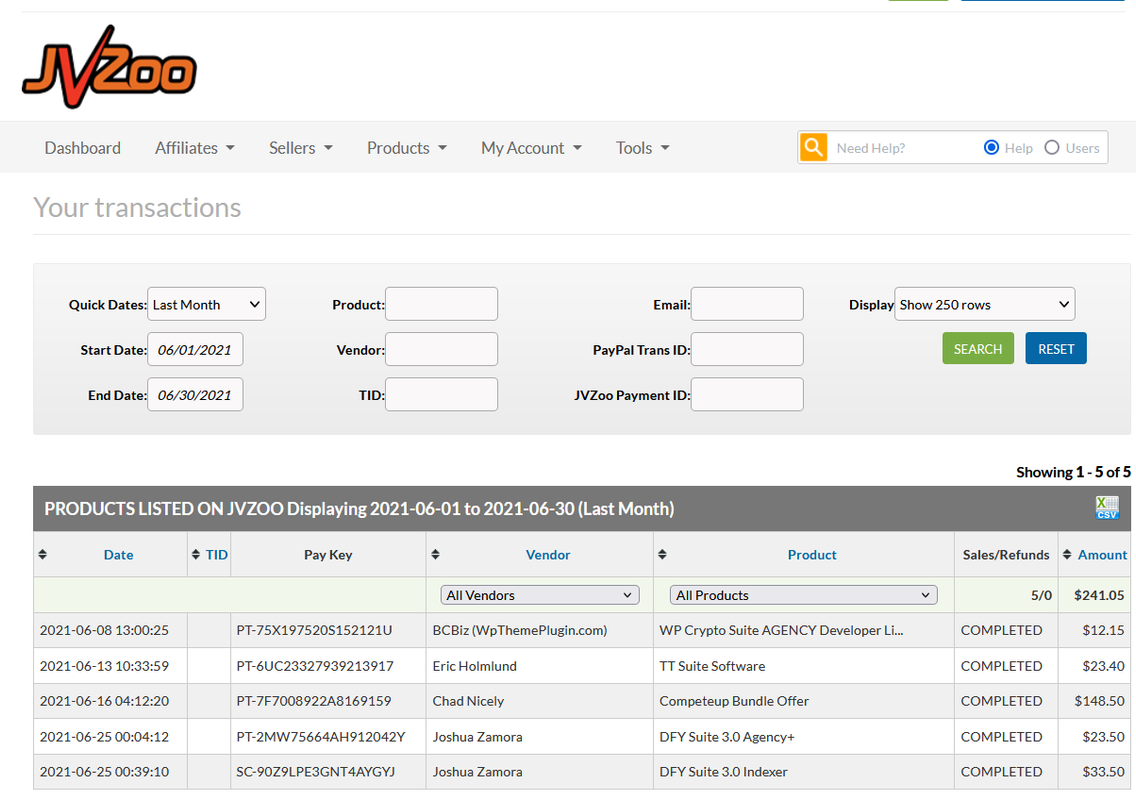Select the Help radio button
Image resolution: width=1136 pixels, height=800 pixels.
pyautogui.click(x=991, y=147)
